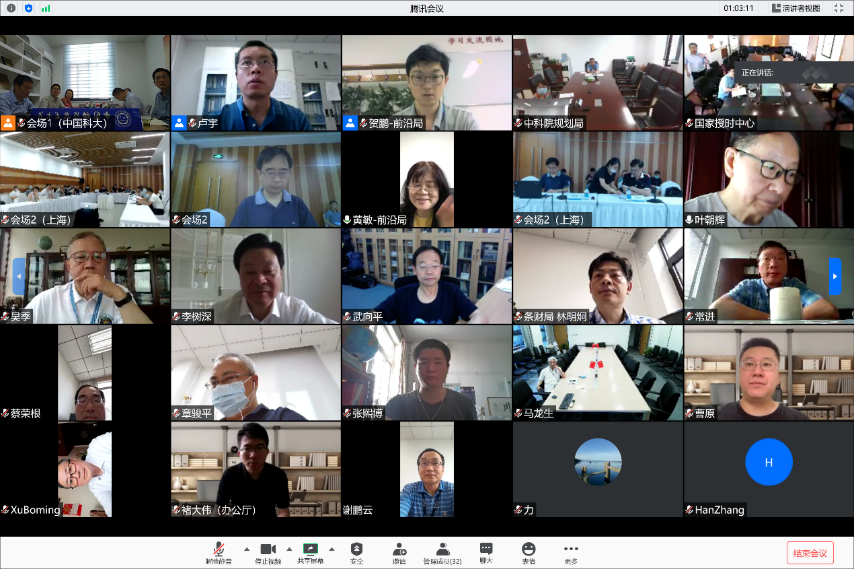Image resolution: width=854 pixels, height=569 pixels.
Task: Go to next page of participants
Action: 835,277
